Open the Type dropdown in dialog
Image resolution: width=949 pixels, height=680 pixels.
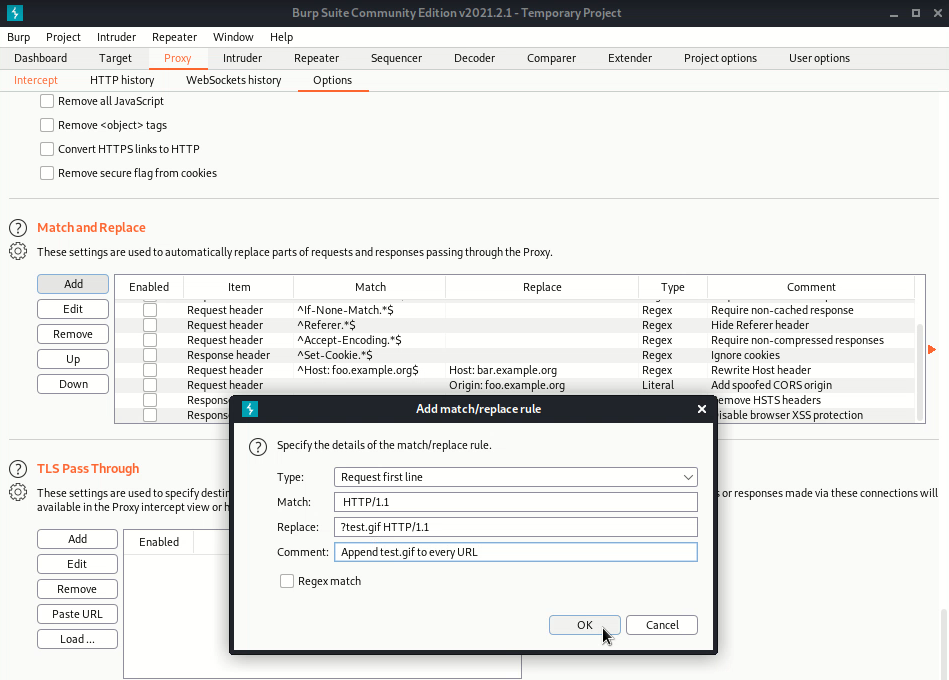point(516,477)
